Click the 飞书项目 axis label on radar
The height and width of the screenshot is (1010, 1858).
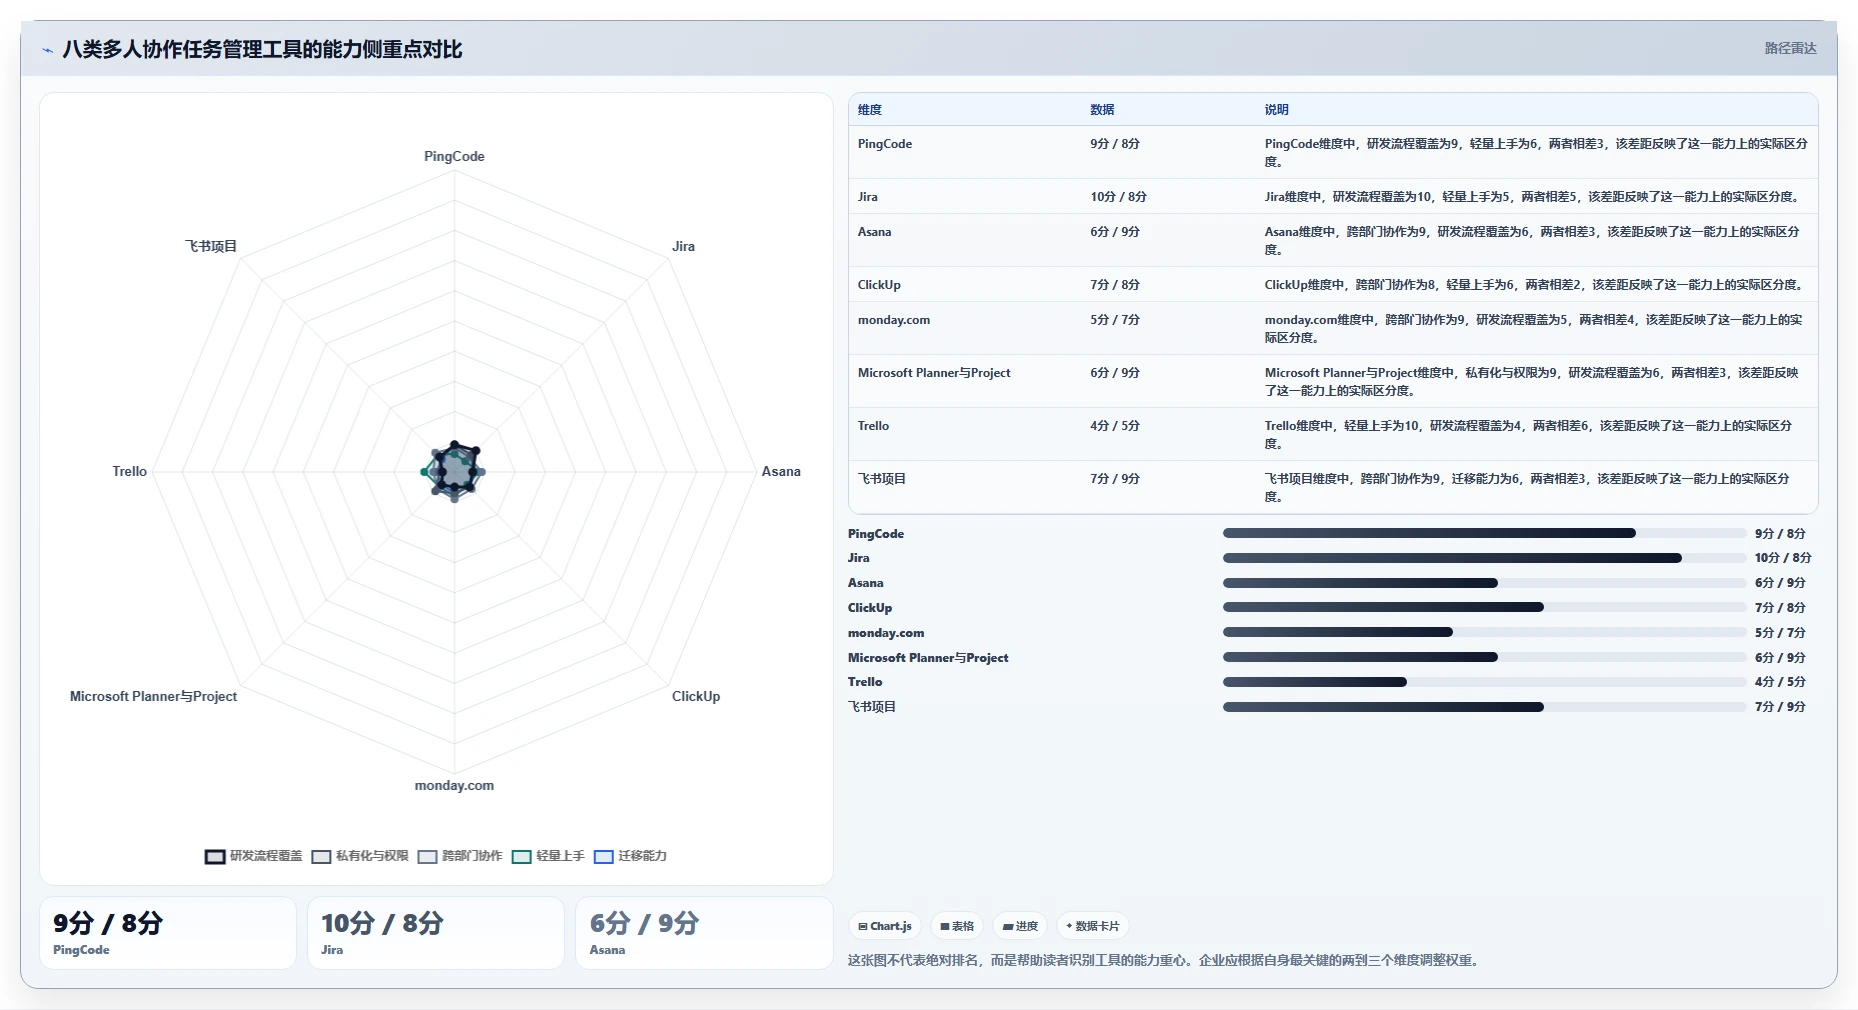[x=211, y=247]
